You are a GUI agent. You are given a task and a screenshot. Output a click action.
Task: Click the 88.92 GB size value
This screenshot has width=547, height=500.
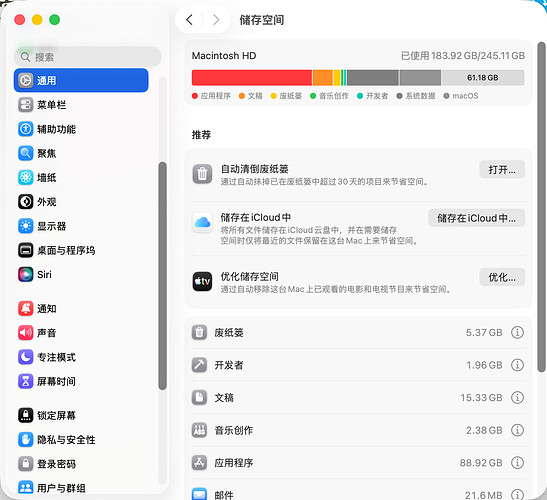pos(481,463)
